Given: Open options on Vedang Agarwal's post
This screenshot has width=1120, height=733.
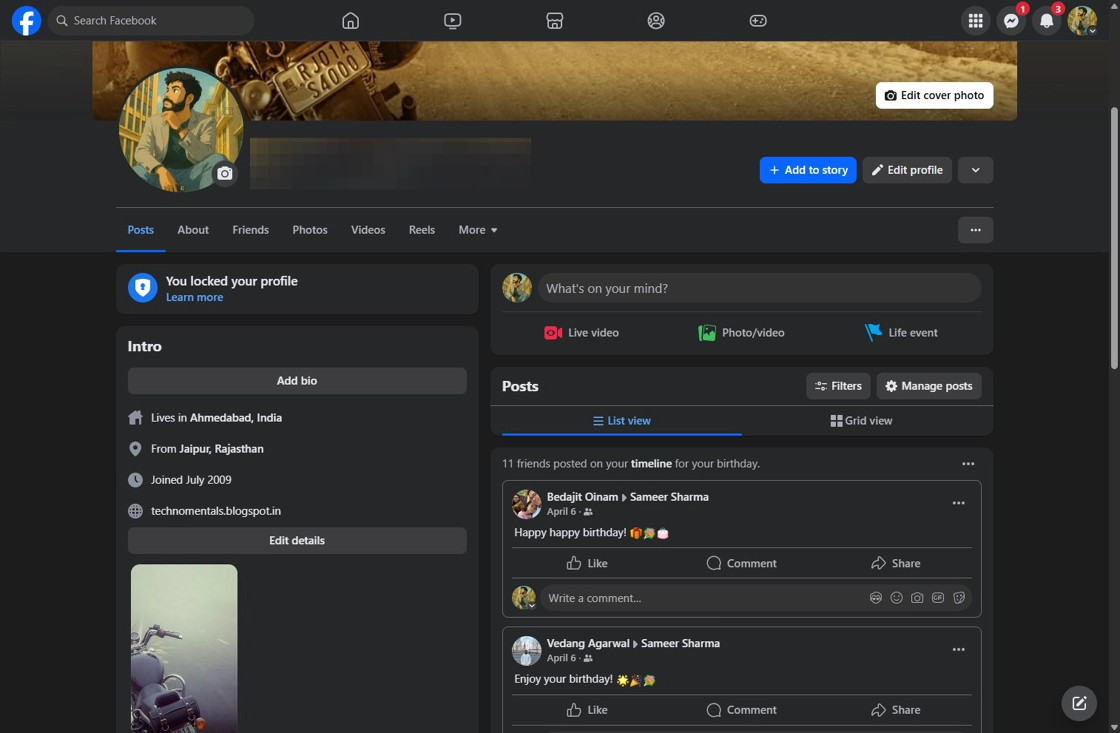Looking at the screenshot, I should (x=959, y=649).
